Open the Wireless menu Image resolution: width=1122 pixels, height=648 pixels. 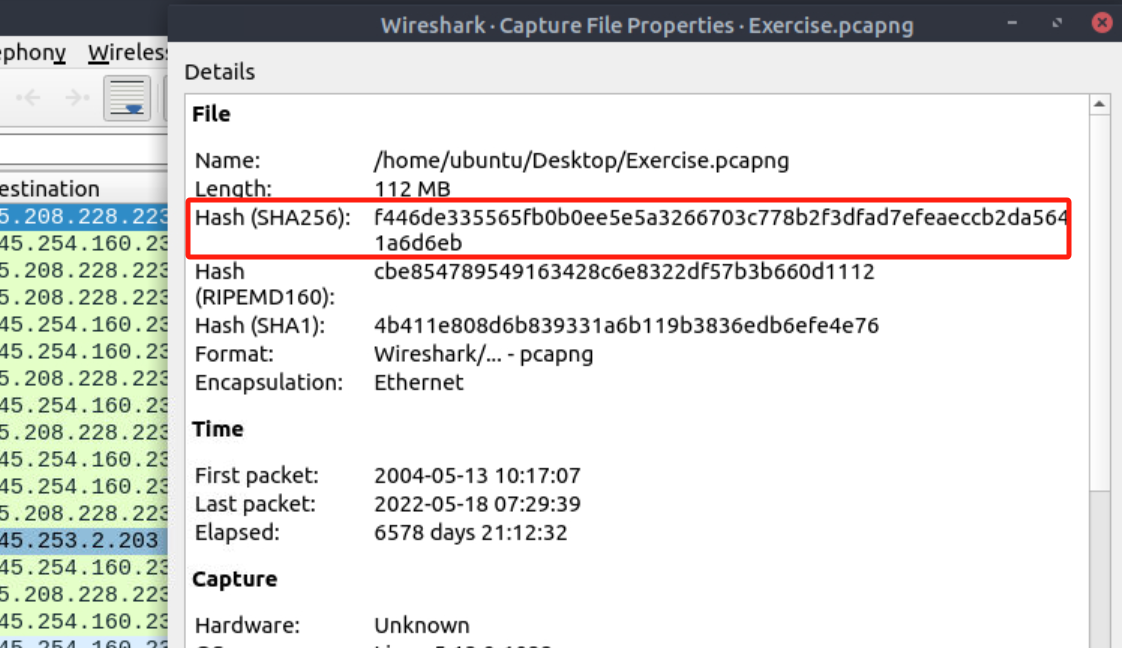click(x=127, y=52)
